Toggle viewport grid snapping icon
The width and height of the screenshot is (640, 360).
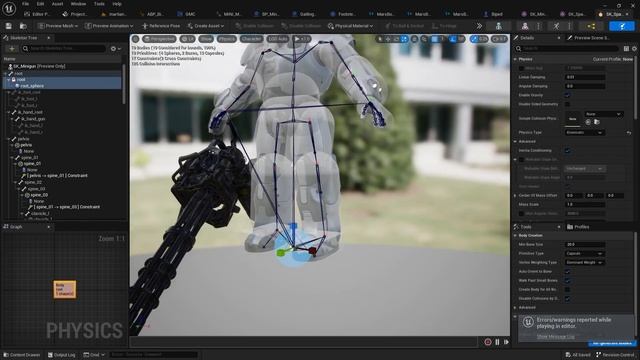tap(435, 39)
